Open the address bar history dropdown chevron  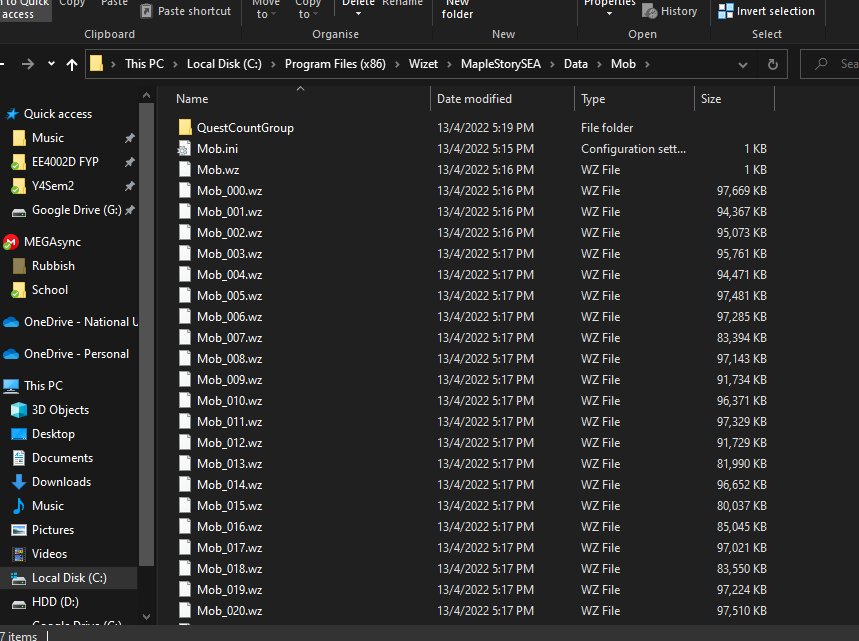(742, 62)
